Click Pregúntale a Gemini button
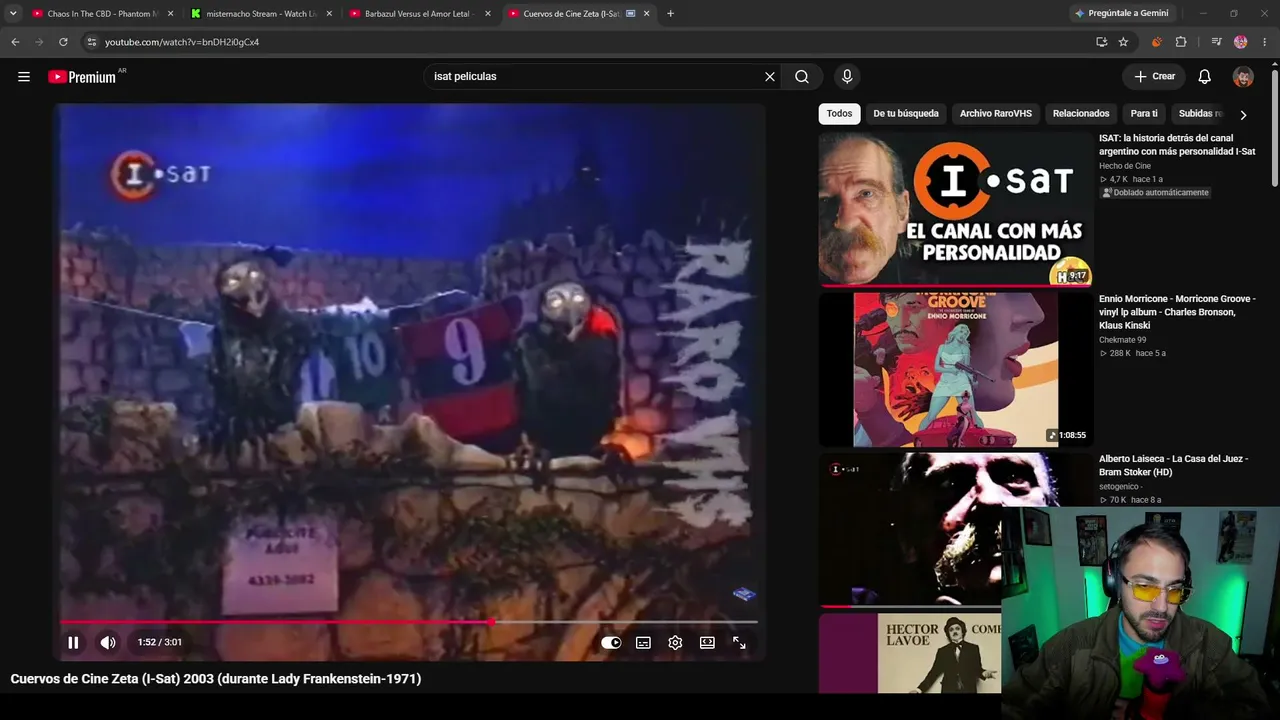Screen dimensions: 1280x720 (x=1121, y=14)
